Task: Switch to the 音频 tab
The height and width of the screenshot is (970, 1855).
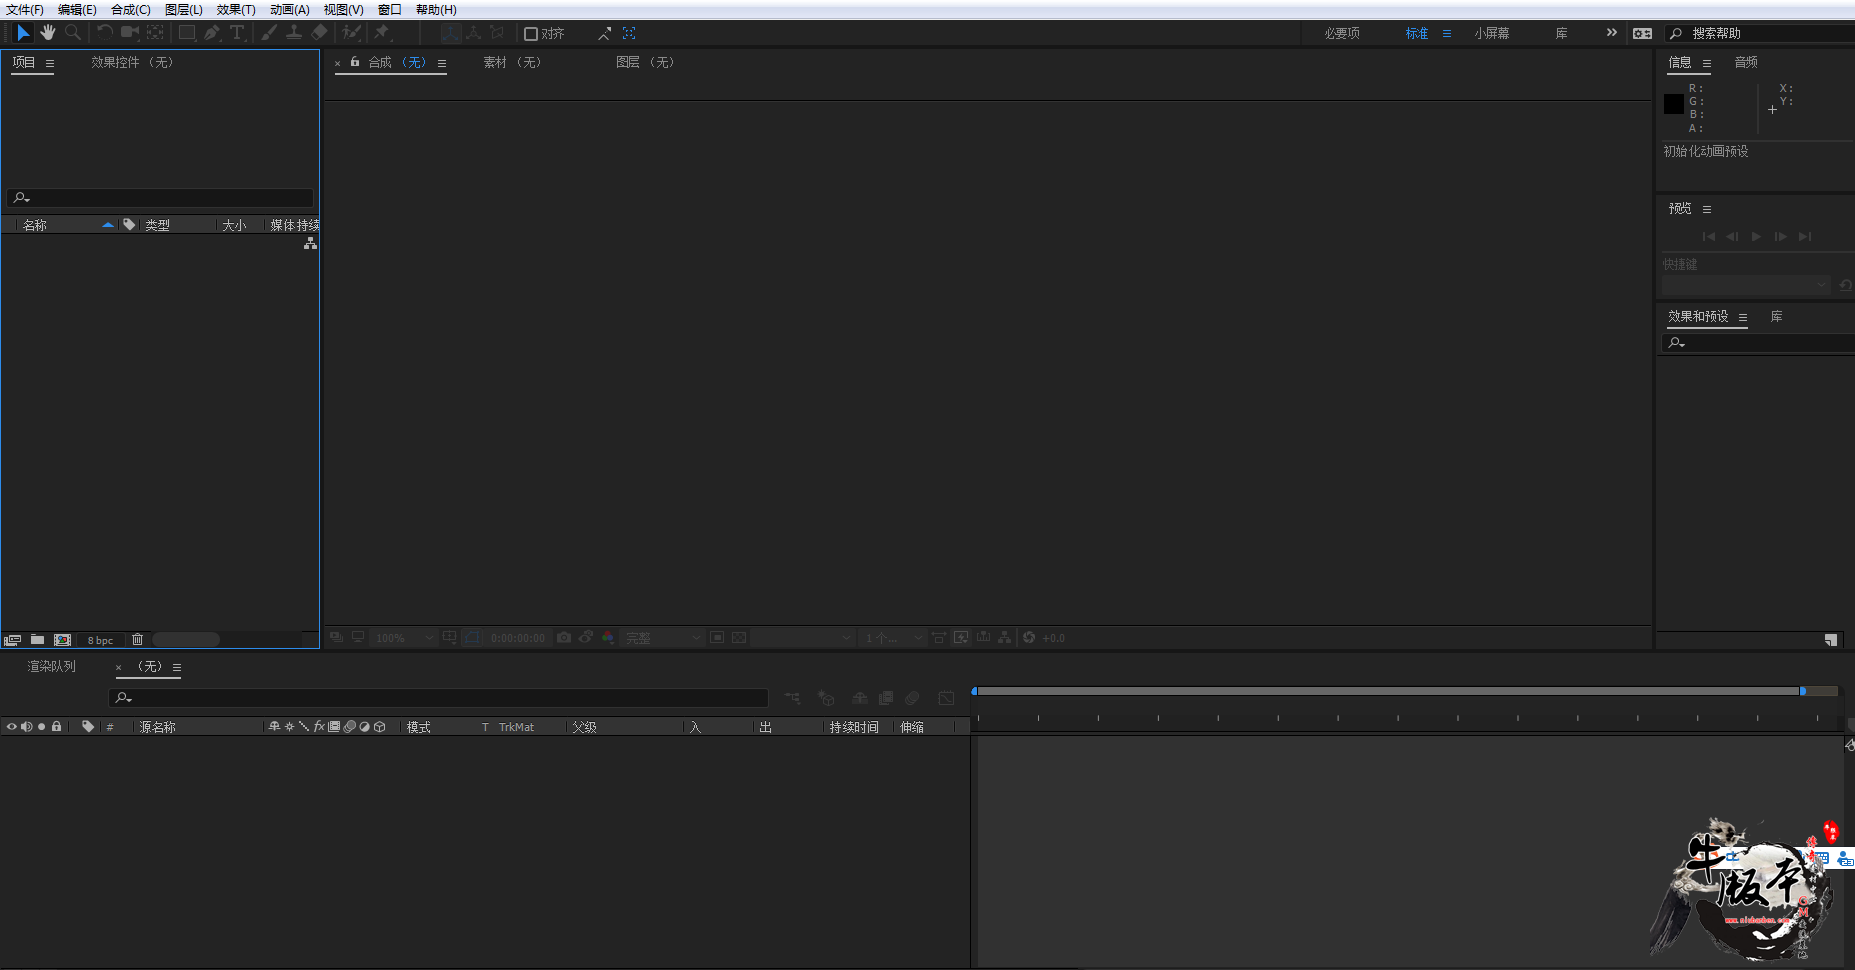Action: (1746, 62)
